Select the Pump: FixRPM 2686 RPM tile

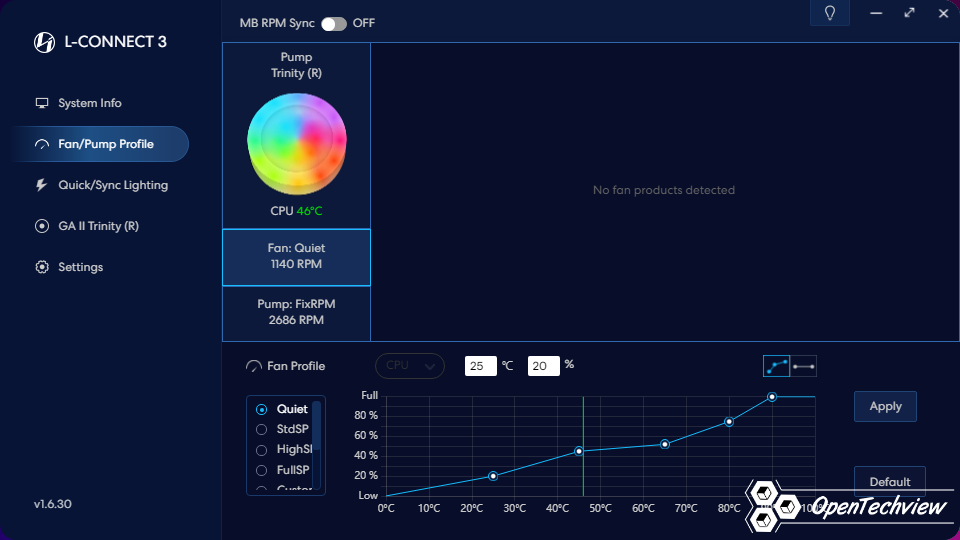pyautogui.click(x=296, y=312)
